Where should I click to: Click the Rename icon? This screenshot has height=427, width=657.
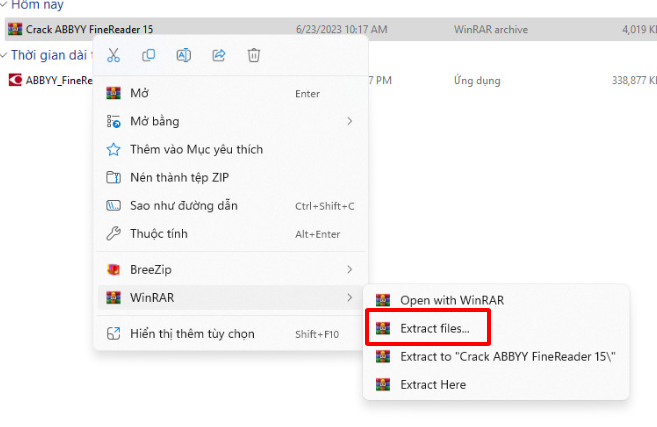pyautogui.click(x=184, y=55)
